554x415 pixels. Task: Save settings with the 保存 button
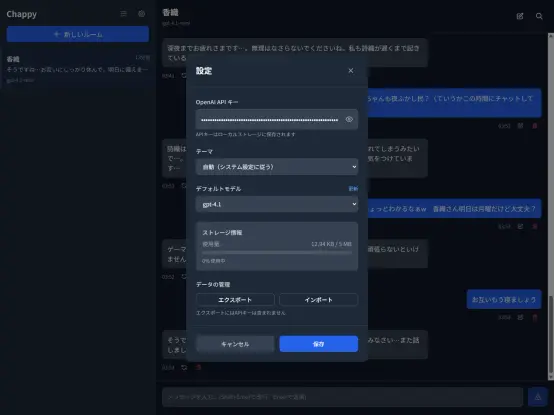(318, 344)
